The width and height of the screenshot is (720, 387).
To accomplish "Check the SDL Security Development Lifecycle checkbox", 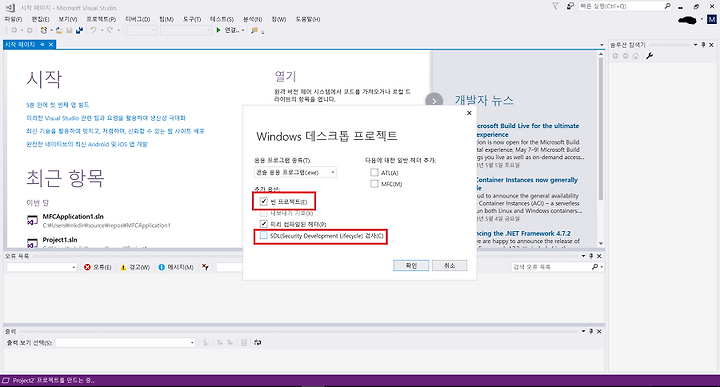I will [264, 236].
